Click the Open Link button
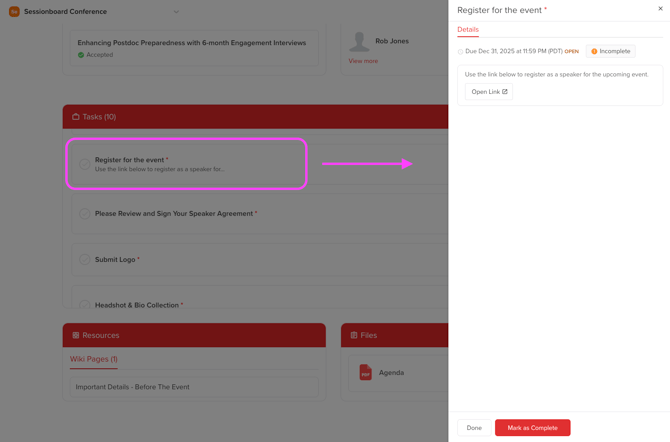Screen dimensions: 670x442 489,92
